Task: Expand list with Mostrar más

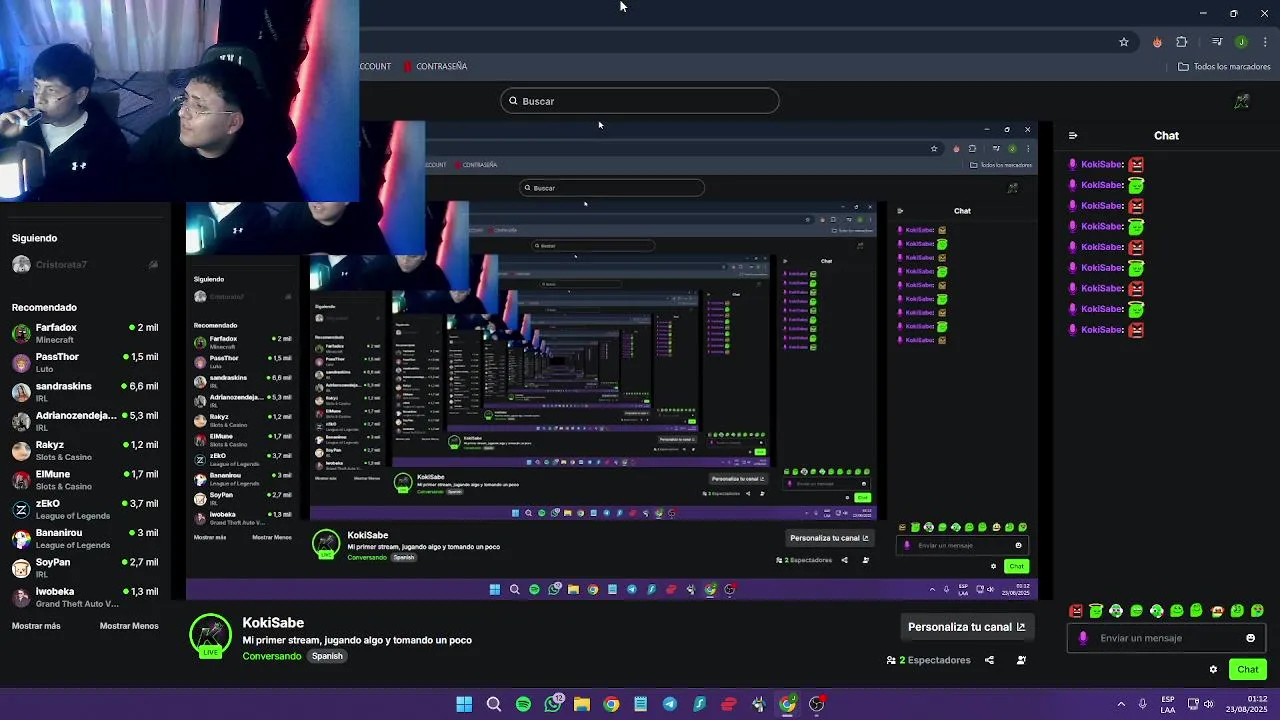Action: (x=36, y=626)
